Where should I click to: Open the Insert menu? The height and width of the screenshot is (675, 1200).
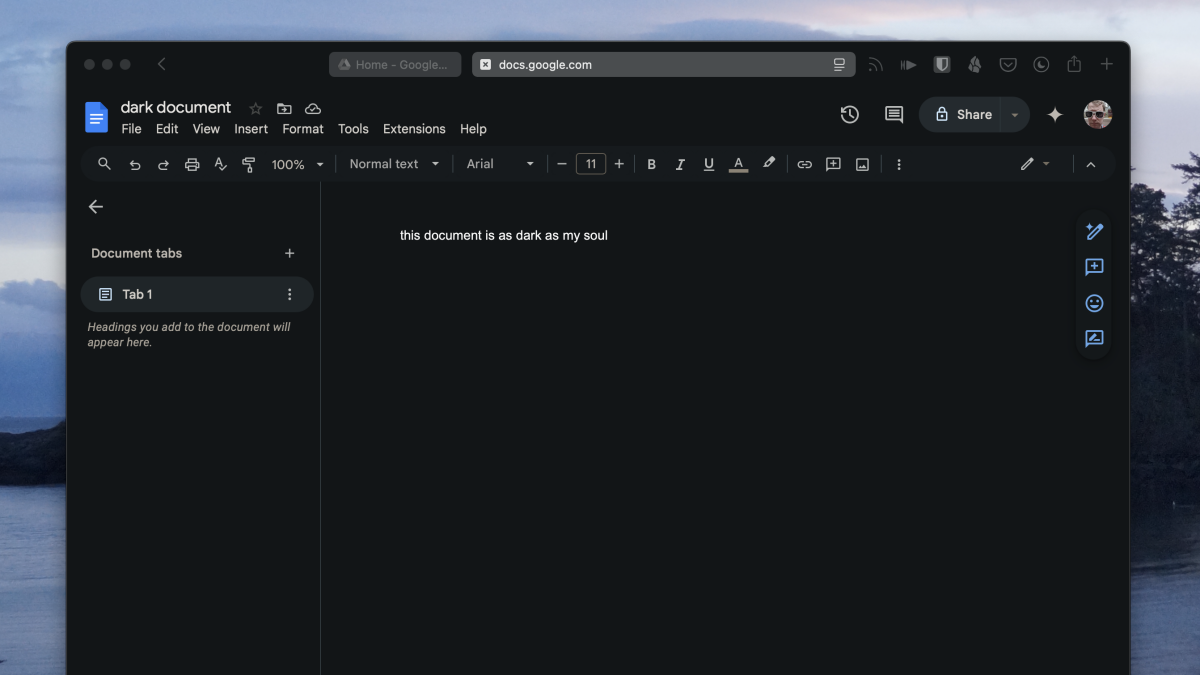[x=251, y=129]
